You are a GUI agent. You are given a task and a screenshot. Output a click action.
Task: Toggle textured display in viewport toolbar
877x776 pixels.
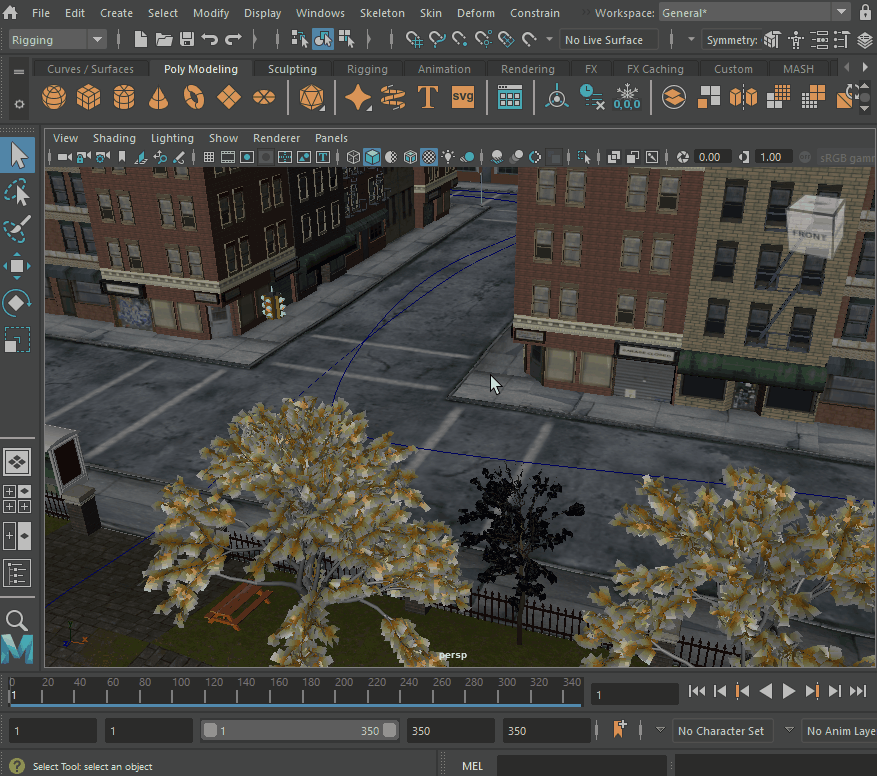pos(429,157)
